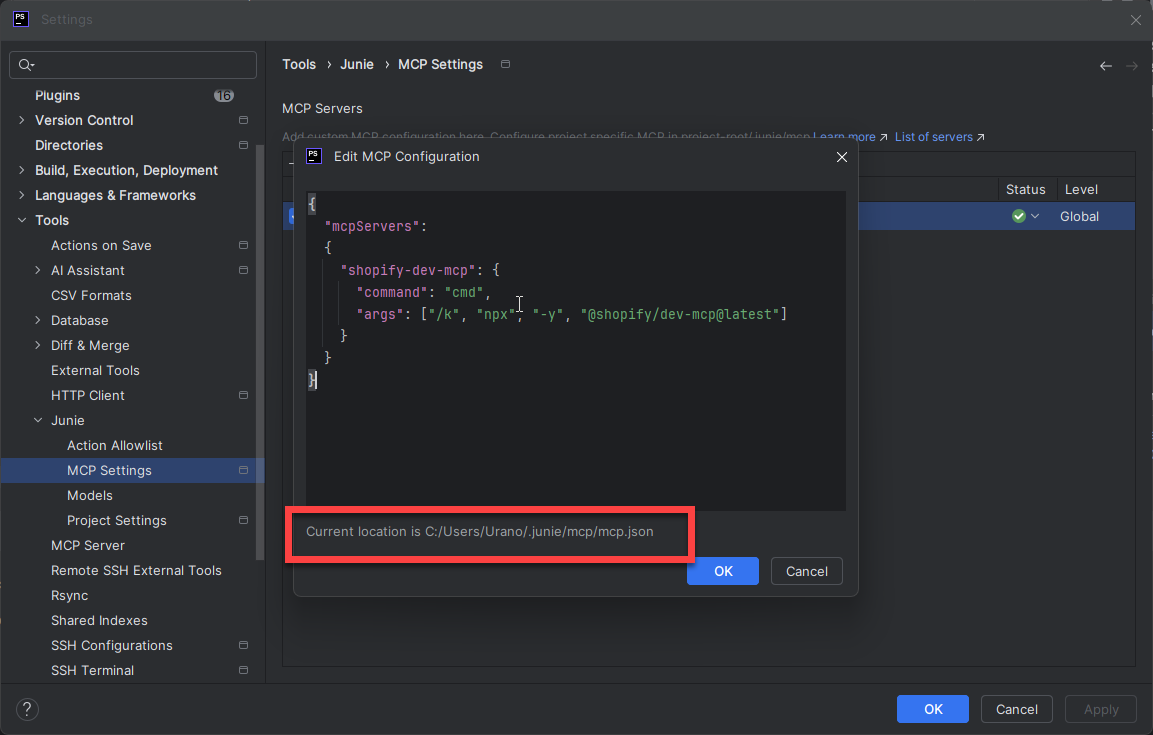
Task: Go back using the left arrow
Action: 1106,66
